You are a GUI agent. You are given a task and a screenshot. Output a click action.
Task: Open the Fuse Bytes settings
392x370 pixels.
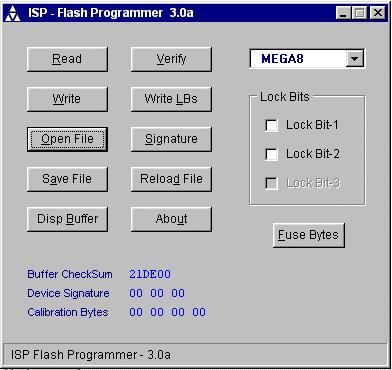pos(309,235)
